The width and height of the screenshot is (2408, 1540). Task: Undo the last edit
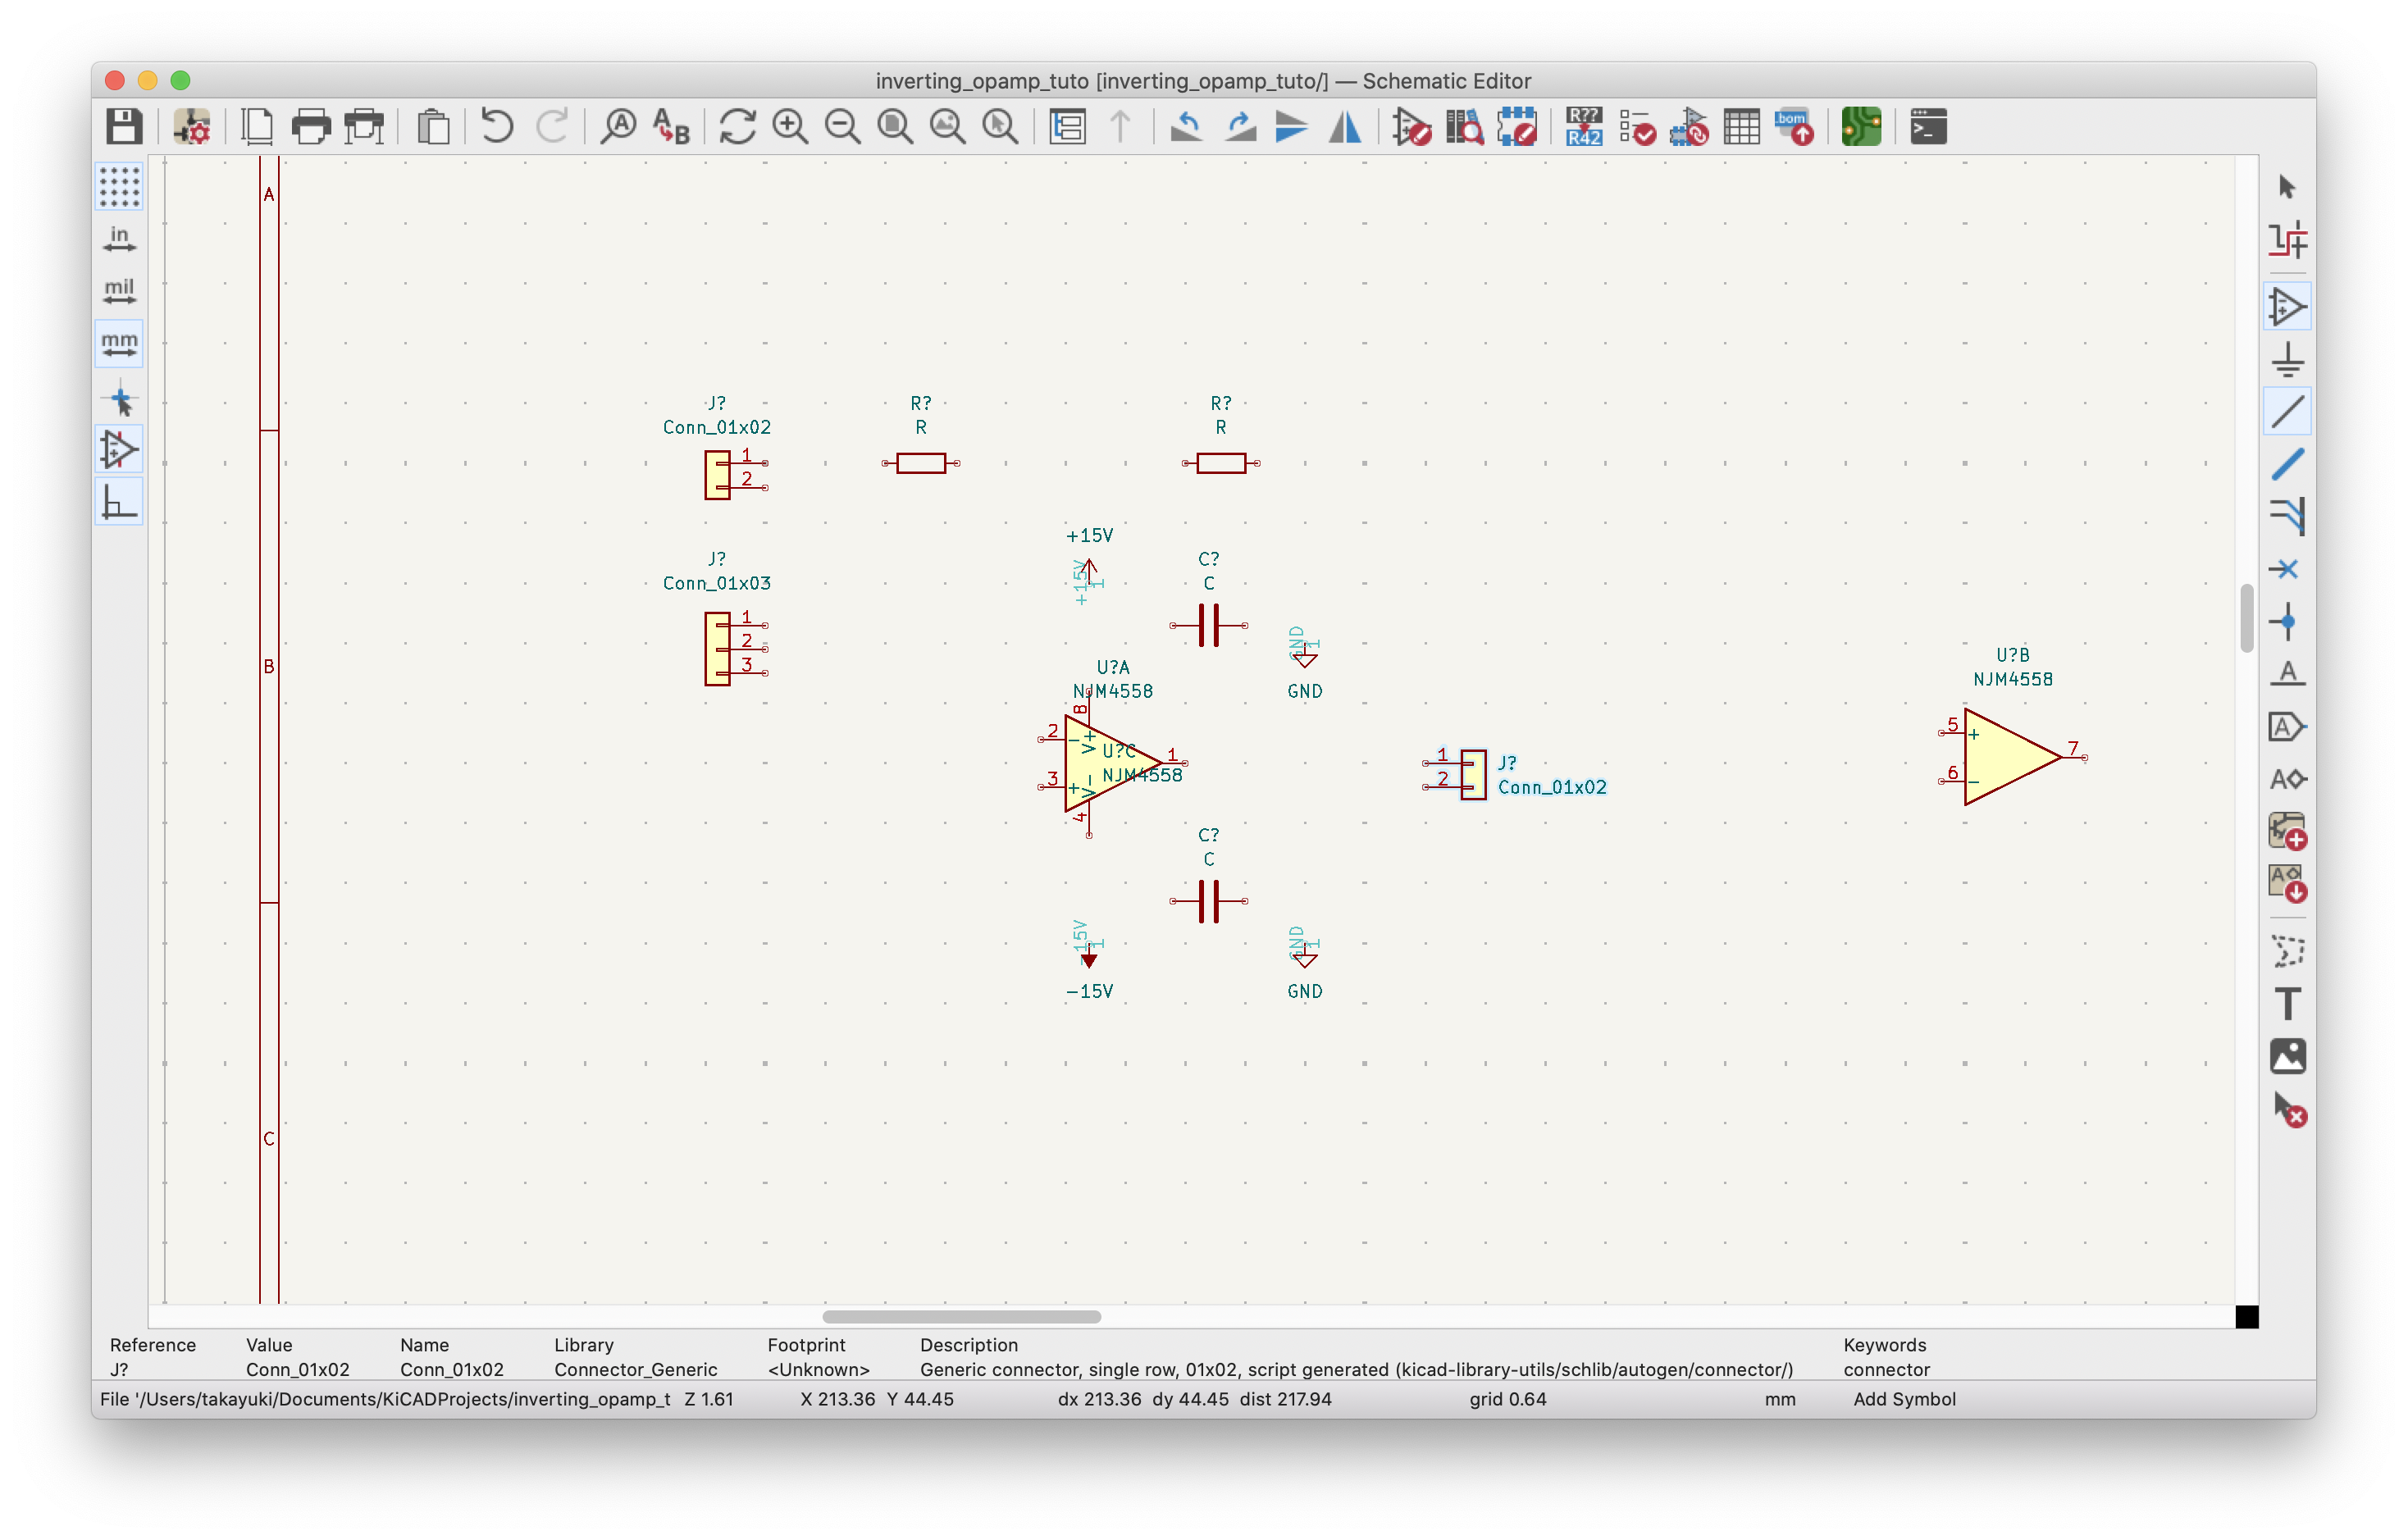tap(497, 127)
